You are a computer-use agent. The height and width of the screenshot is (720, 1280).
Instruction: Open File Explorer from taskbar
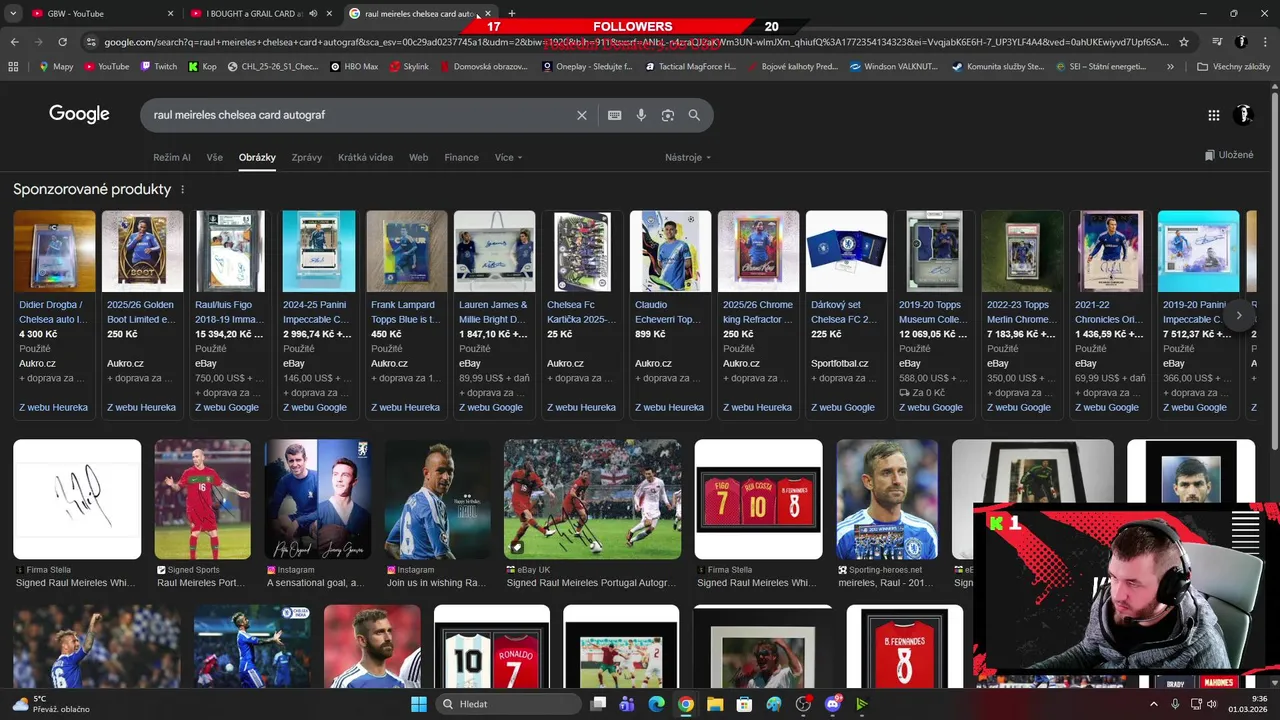tap(715, 704)
